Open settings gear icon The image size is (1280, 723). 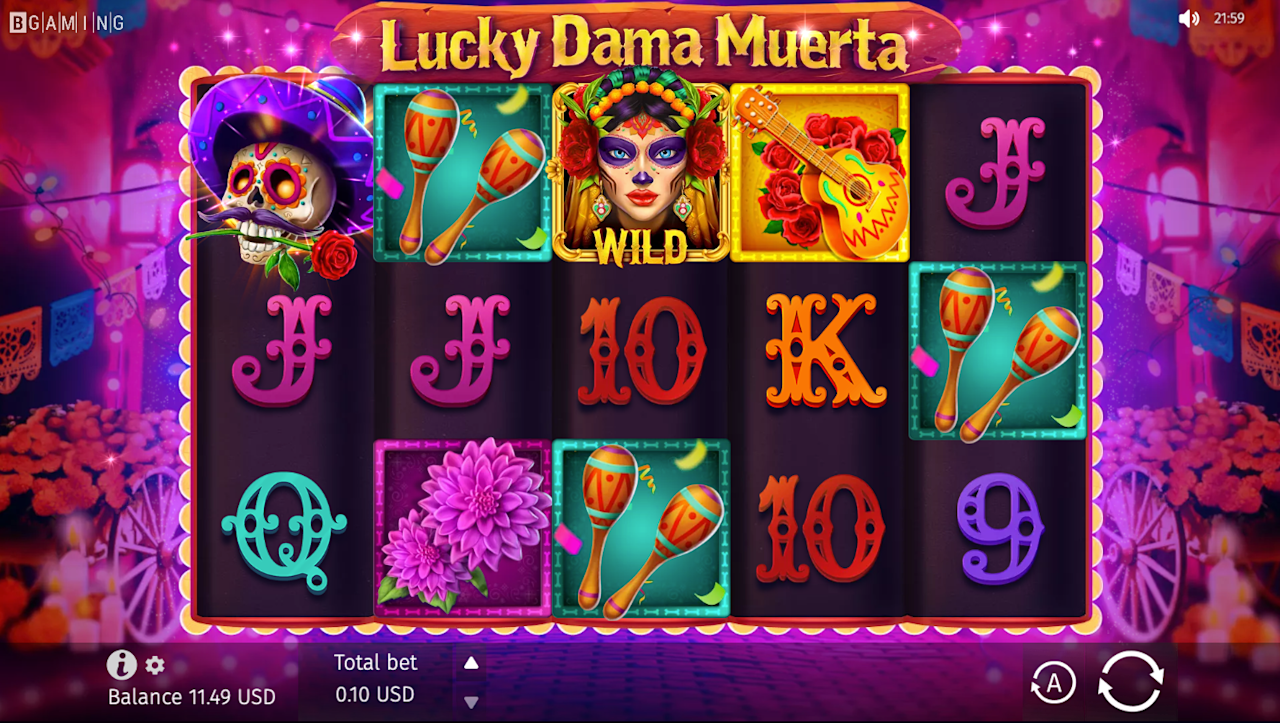coord(155,665)
